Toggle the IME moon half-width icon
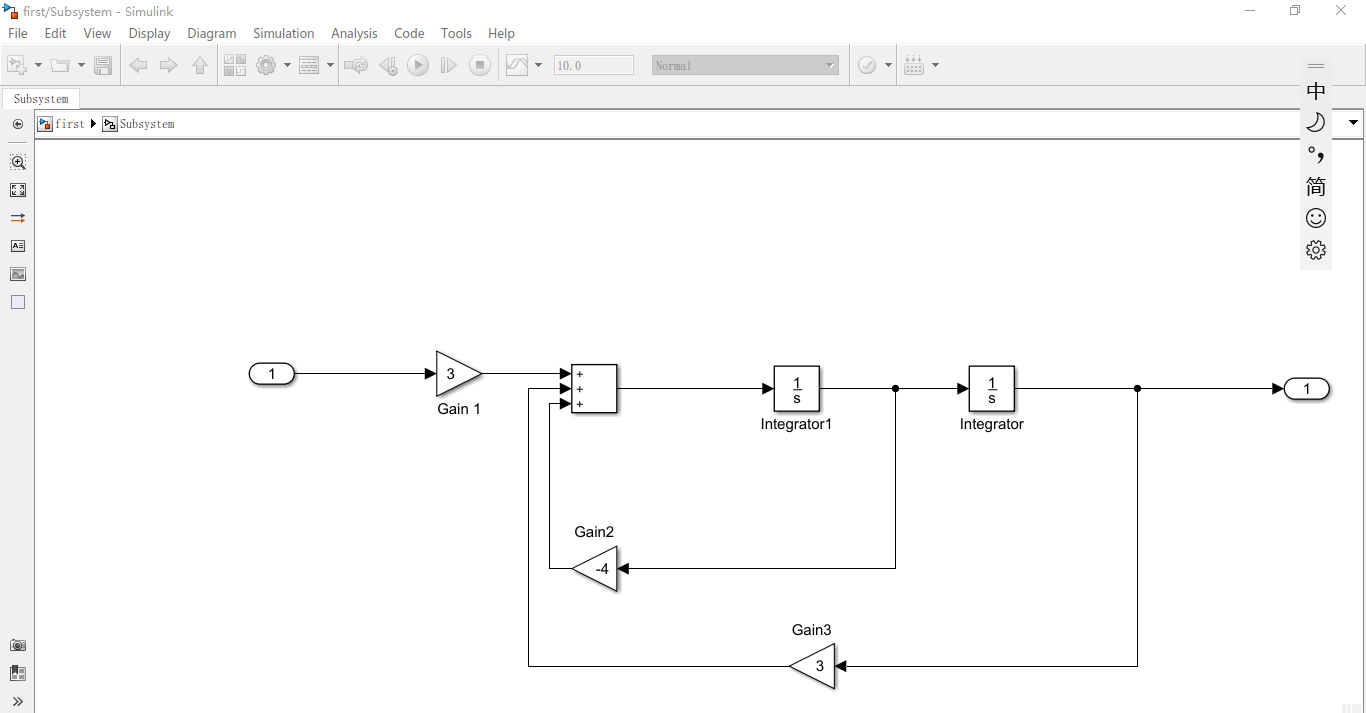This screenshot has height=713, width=1366. [x=1316, y=122]
